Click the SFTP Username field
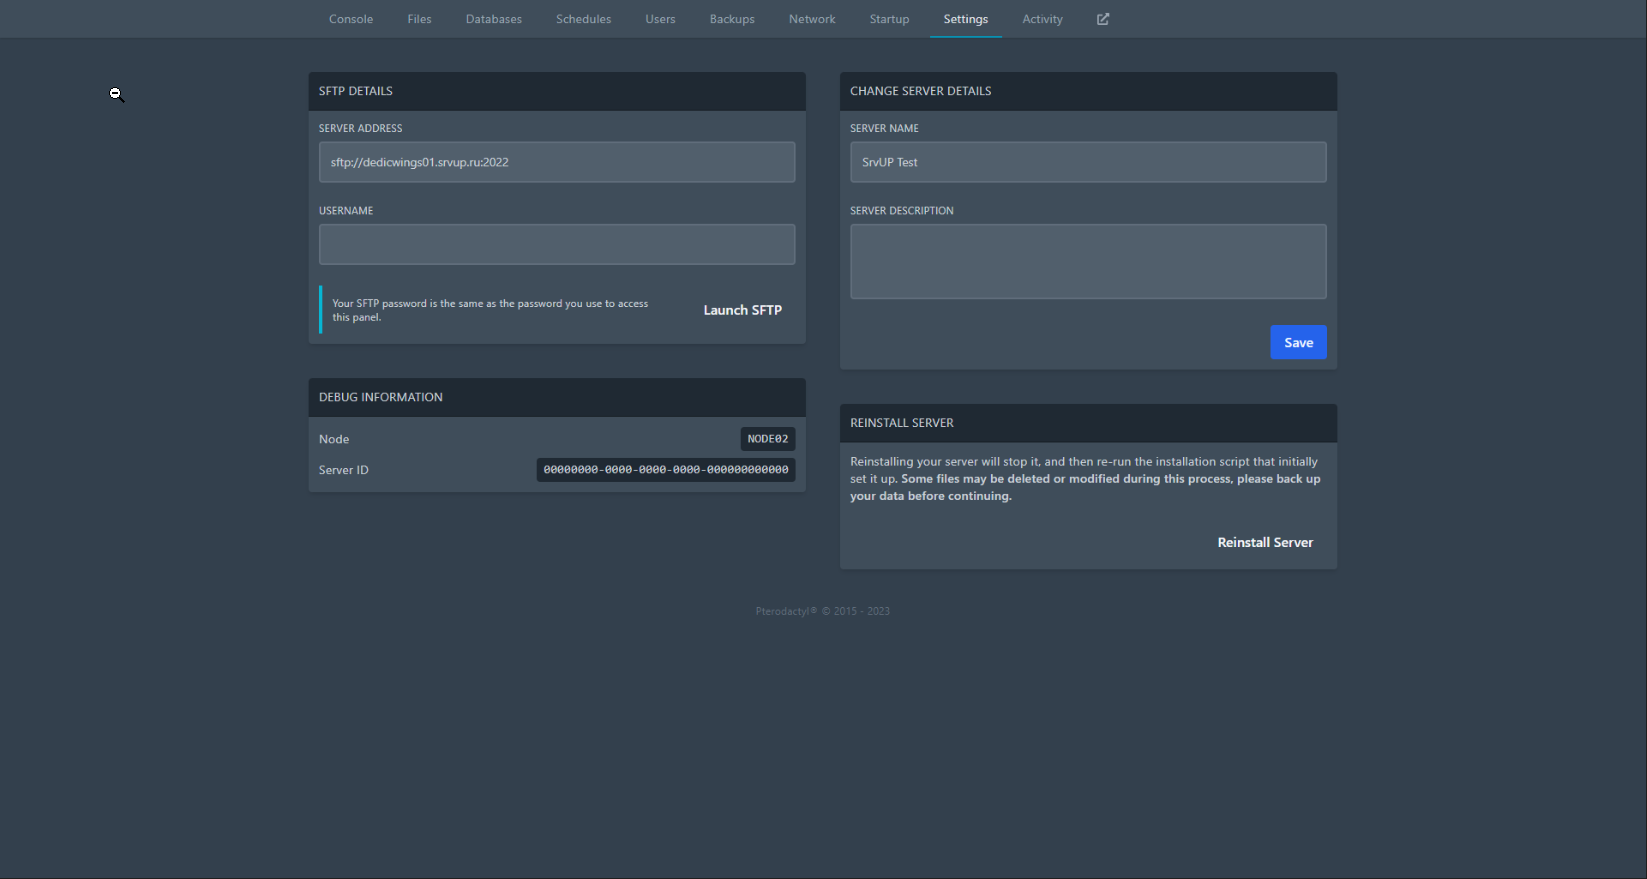The height and width of the screenshot is (879, 1647). [557, 244]
